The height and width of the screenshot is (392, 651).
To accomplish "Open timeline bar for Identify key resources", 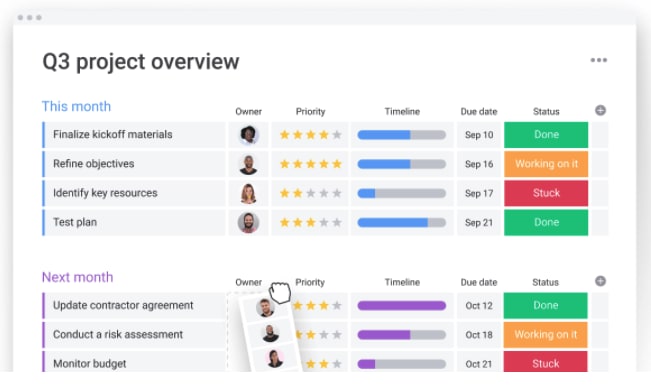I will coord(401,193).
